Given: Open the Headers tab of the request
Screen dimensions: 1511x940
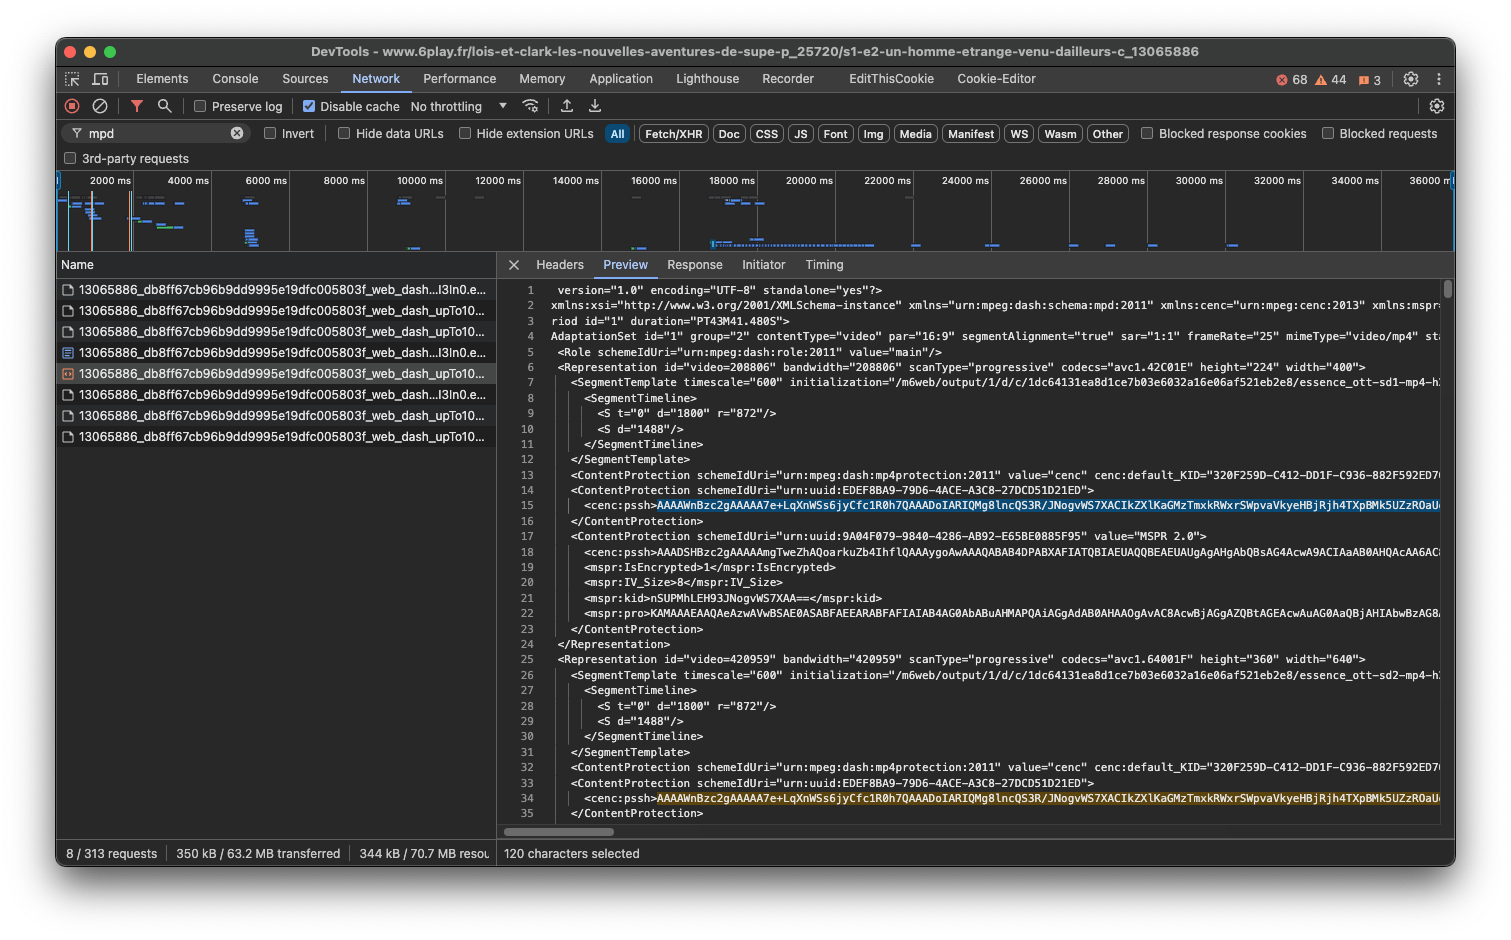Looking at the screenshot, I should 559,265.
